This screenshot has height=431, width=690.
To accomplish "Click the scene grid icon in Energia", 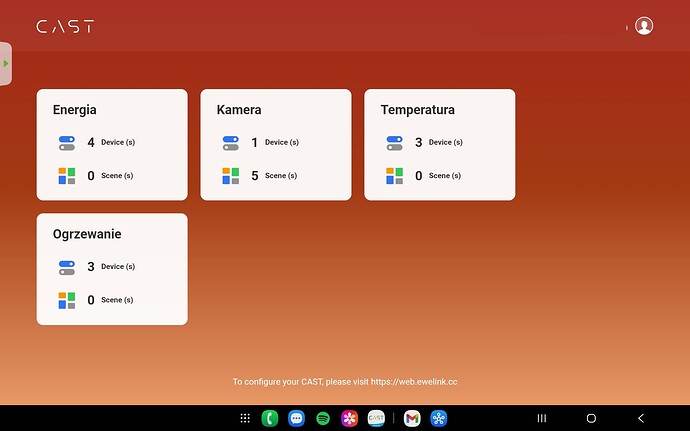I will pos(67,176).
